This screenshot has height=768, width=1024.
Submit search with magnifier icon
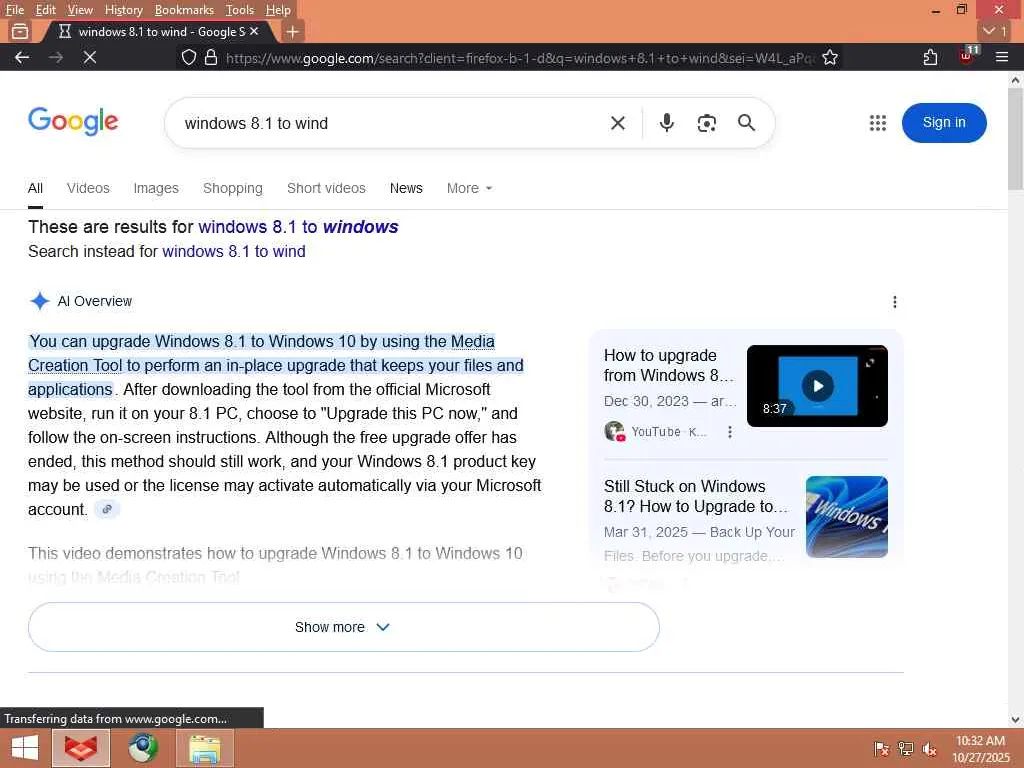(x=746, y=123)
